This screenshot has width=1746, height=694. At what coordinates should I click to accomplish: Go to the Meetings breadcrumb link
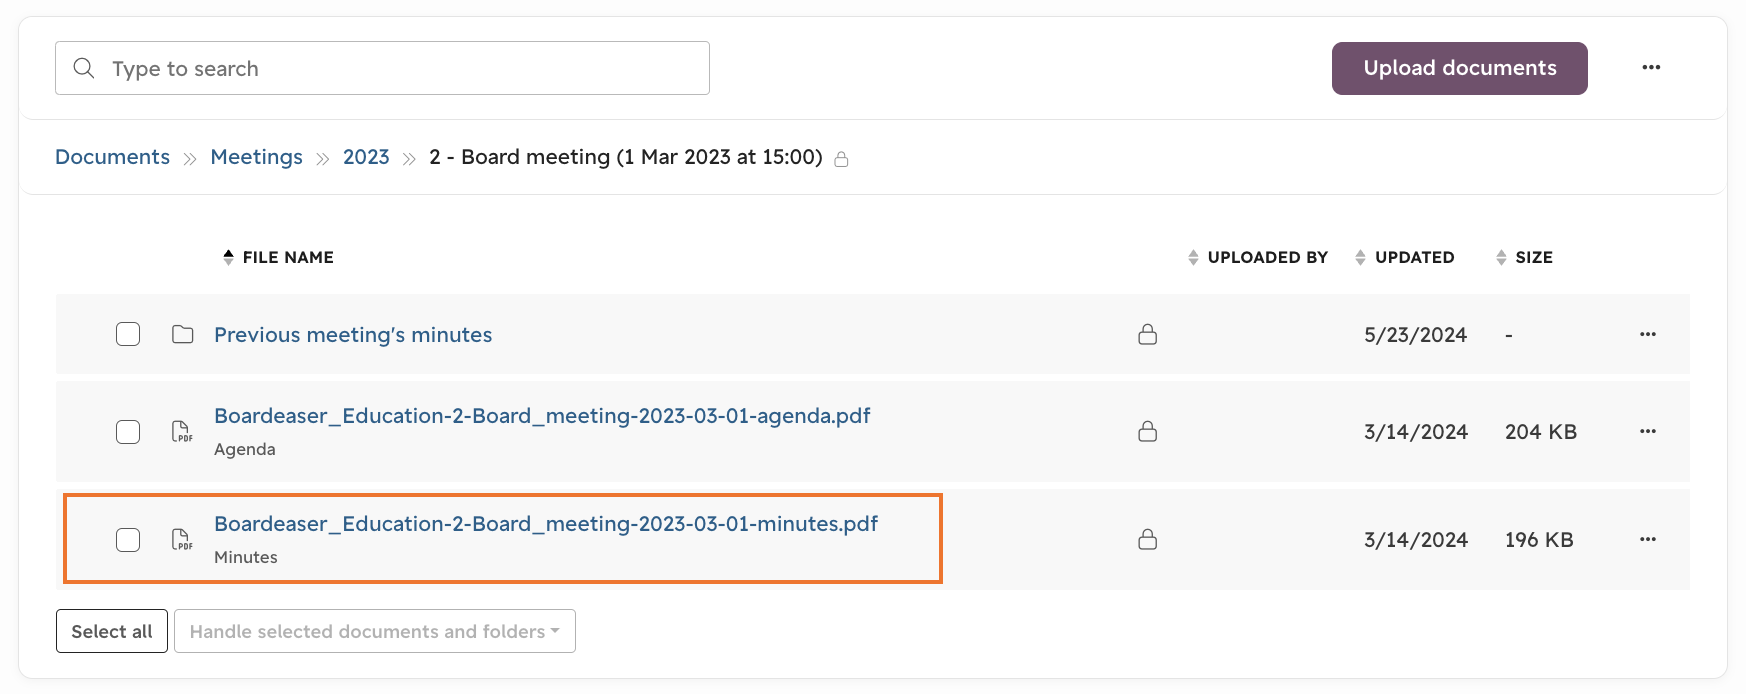[256, 157]
